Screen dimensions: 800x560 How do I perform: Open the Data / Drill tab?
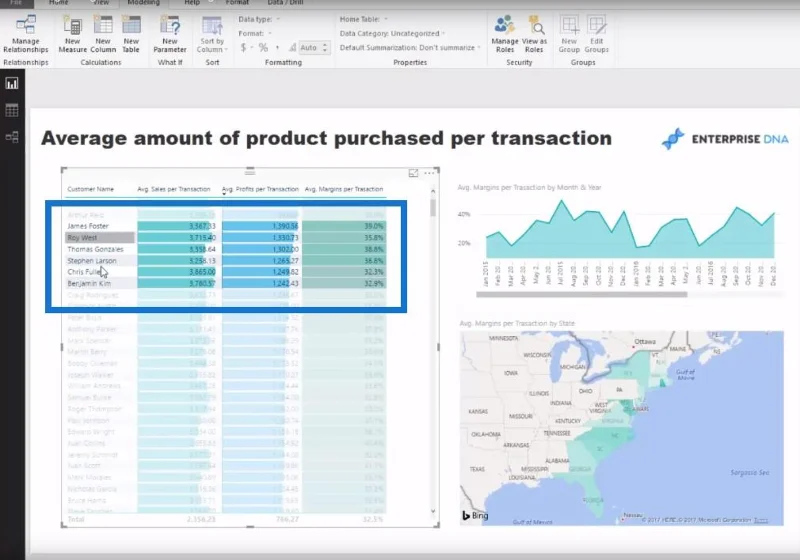[x=285, y=3]
